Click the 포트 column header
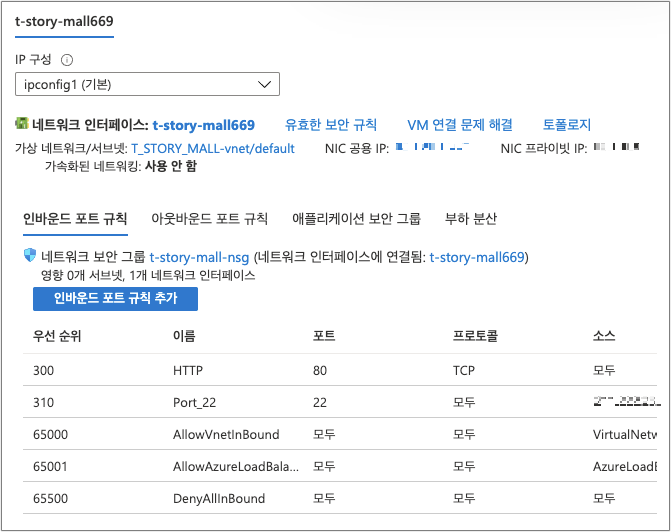 coord(324,336)
